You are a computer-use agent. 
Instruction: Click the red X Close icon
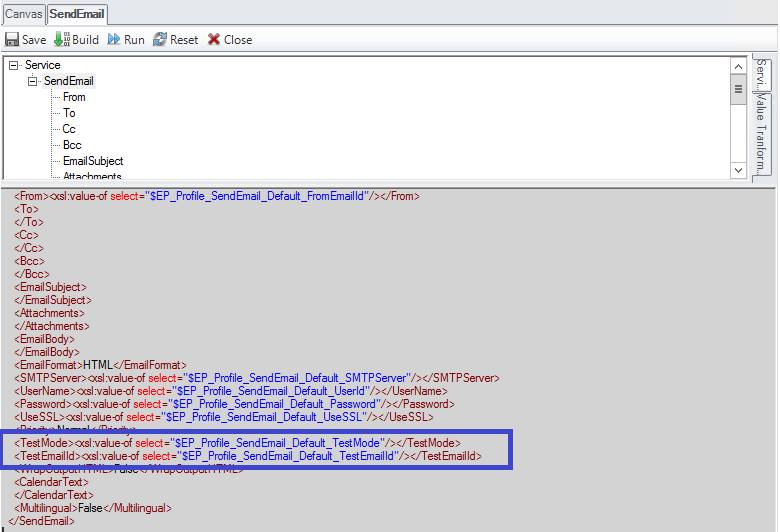pyautogui.click(x=214, y=39)
